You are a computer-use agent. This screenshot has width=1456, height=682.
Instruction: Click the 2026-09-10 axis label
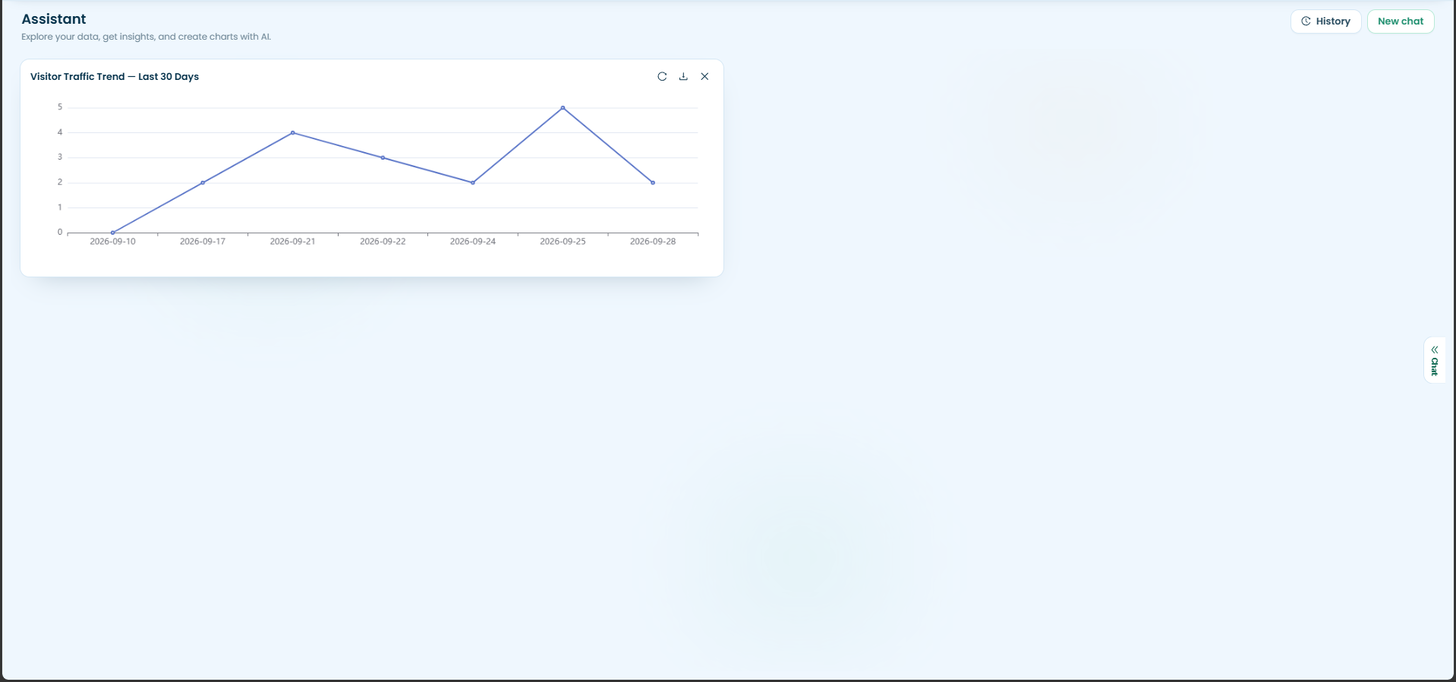(113, 242)
